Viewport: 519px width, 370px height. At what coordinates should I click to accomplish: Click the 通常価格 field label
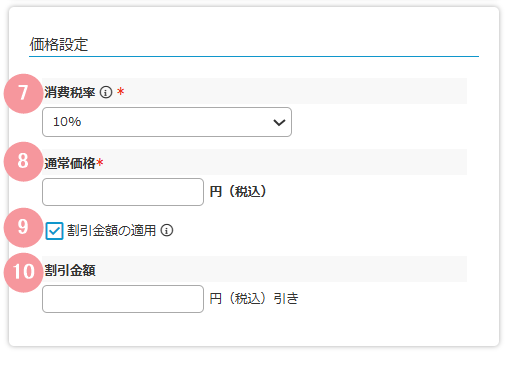(70, 163)
